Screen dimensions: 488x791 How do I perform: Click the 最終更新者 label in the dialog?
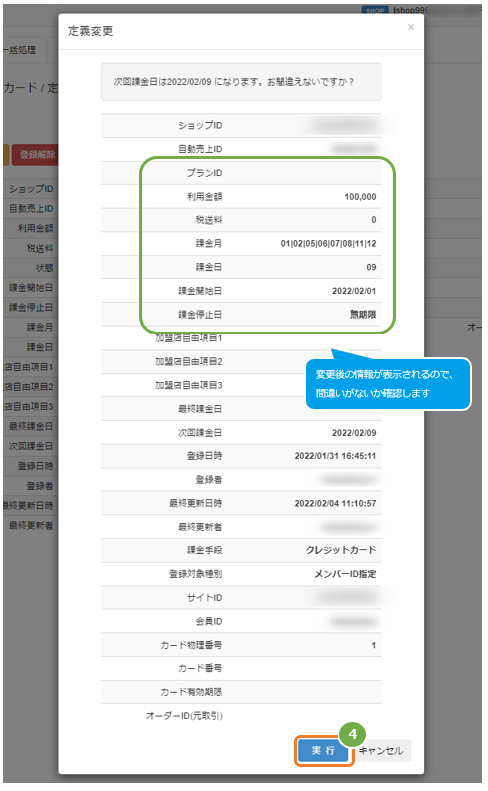point(200,527)
